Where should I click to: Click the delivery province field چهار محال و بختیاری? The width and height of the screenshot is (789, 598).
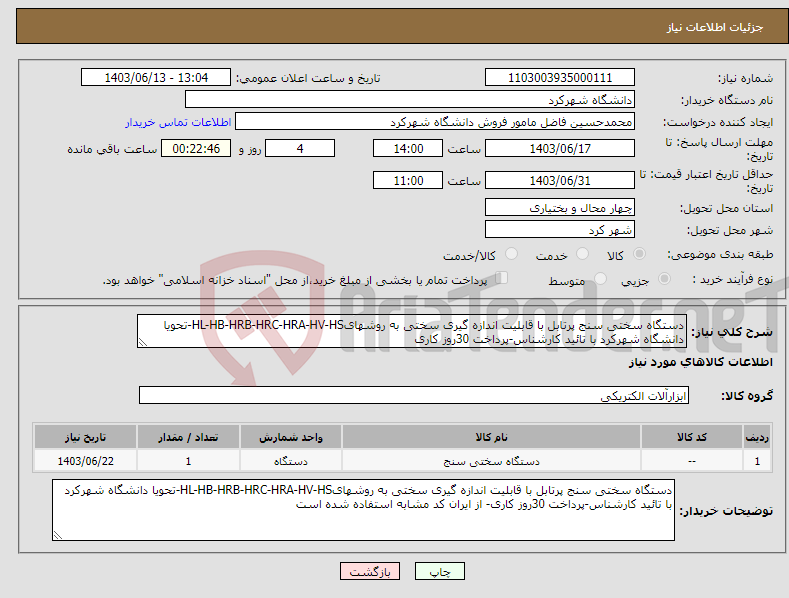coord(560,207)
